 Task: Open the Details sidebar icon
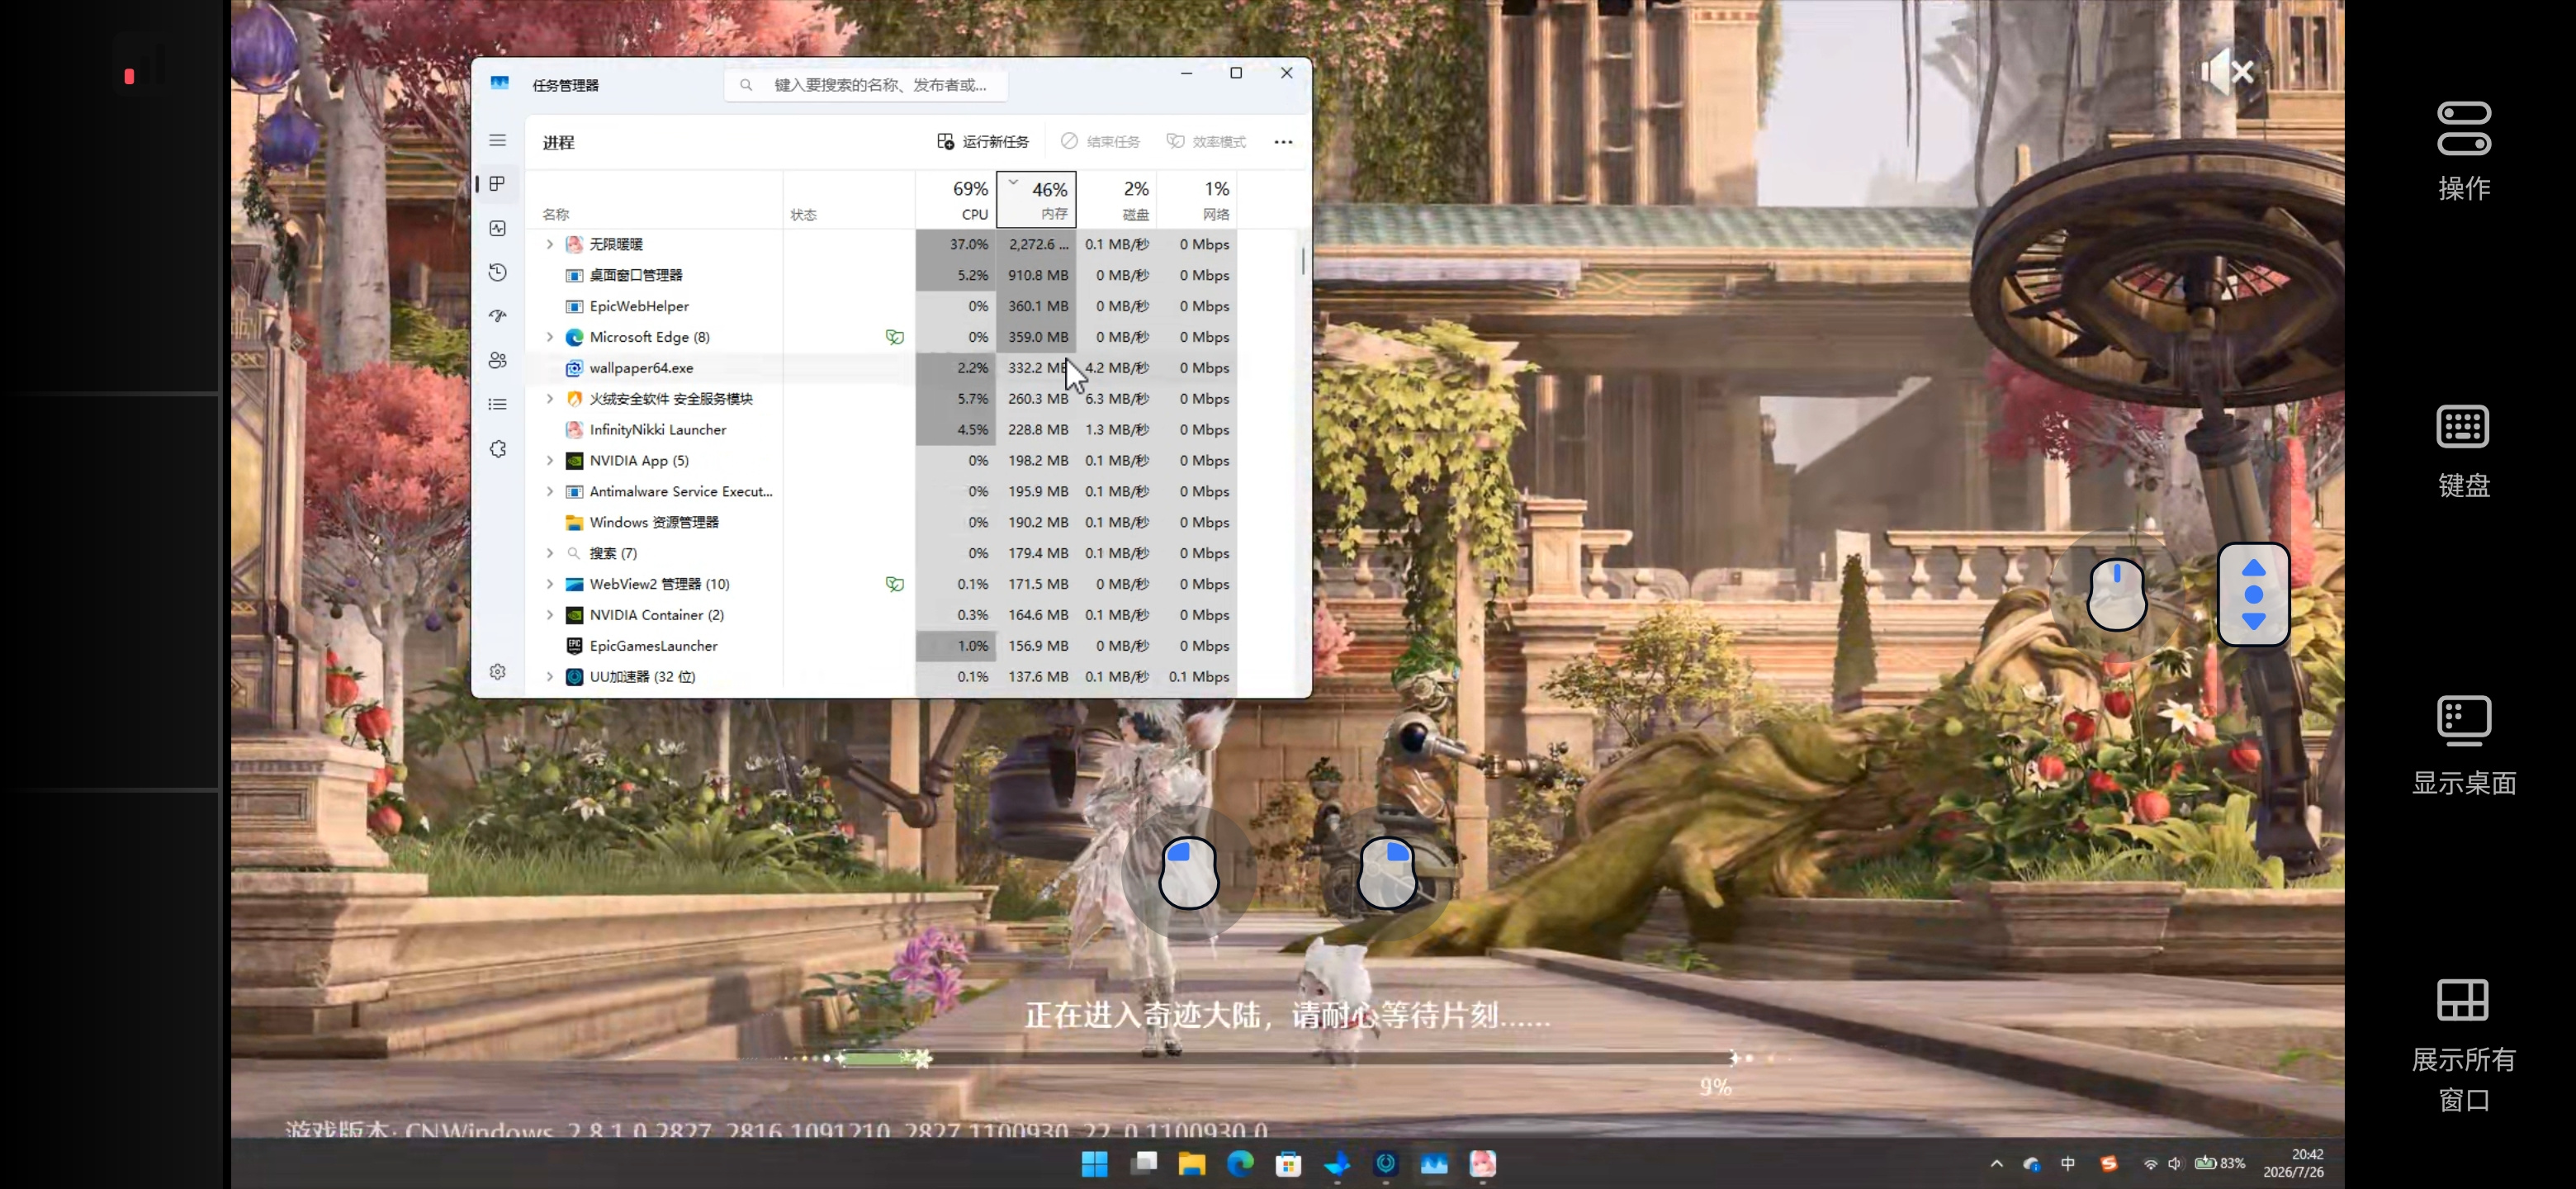497,404
